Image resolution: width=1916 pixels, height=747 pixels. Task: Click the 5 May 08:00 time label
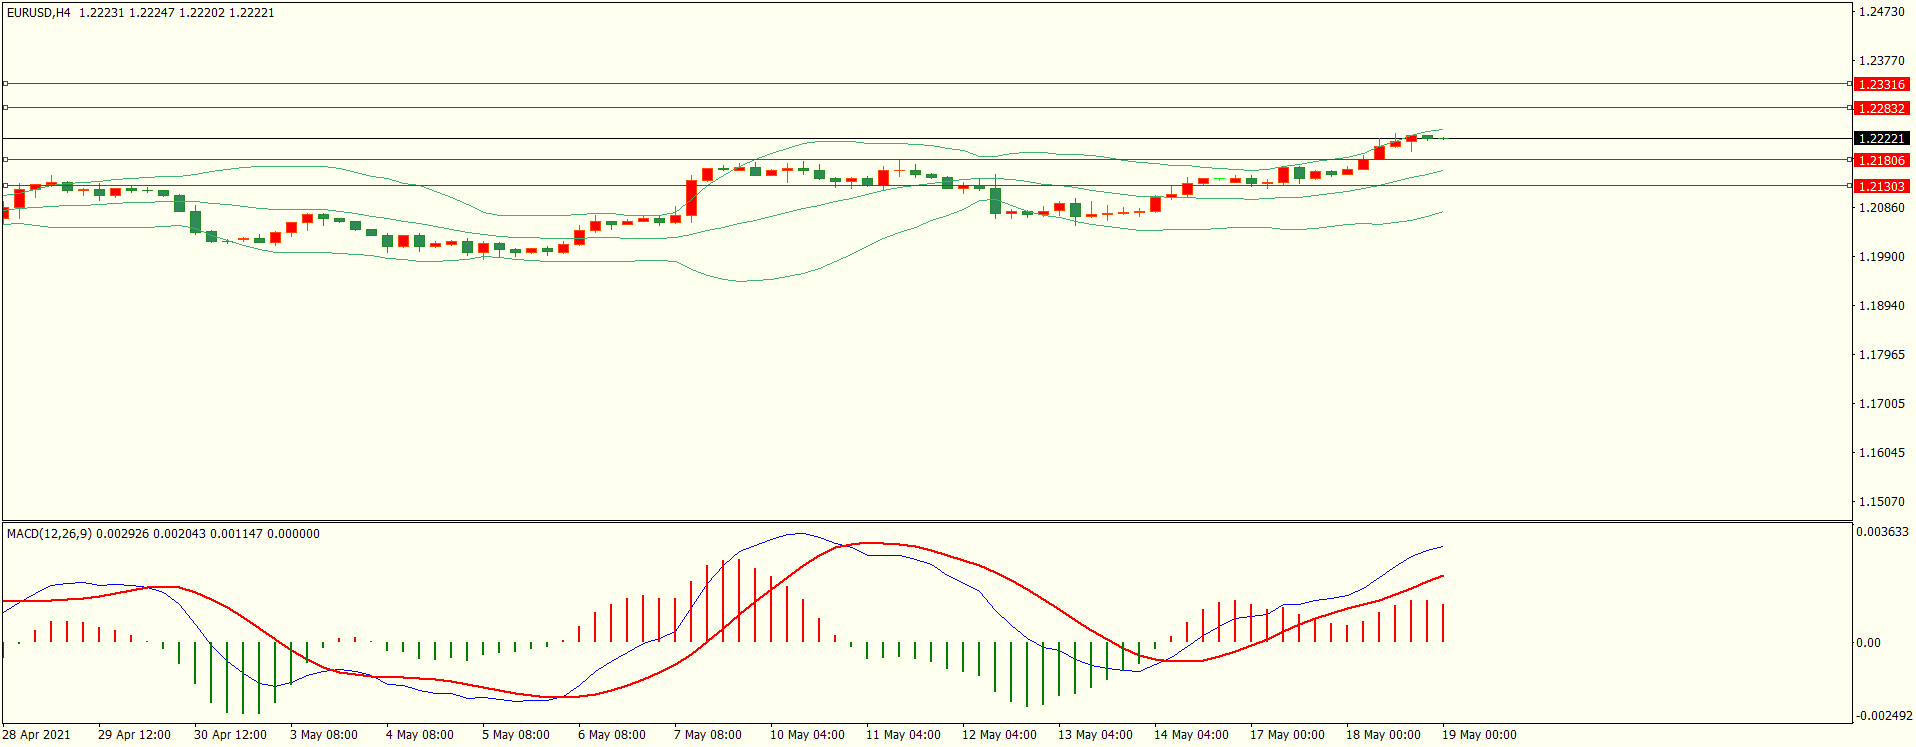click(x=516, y=735)
